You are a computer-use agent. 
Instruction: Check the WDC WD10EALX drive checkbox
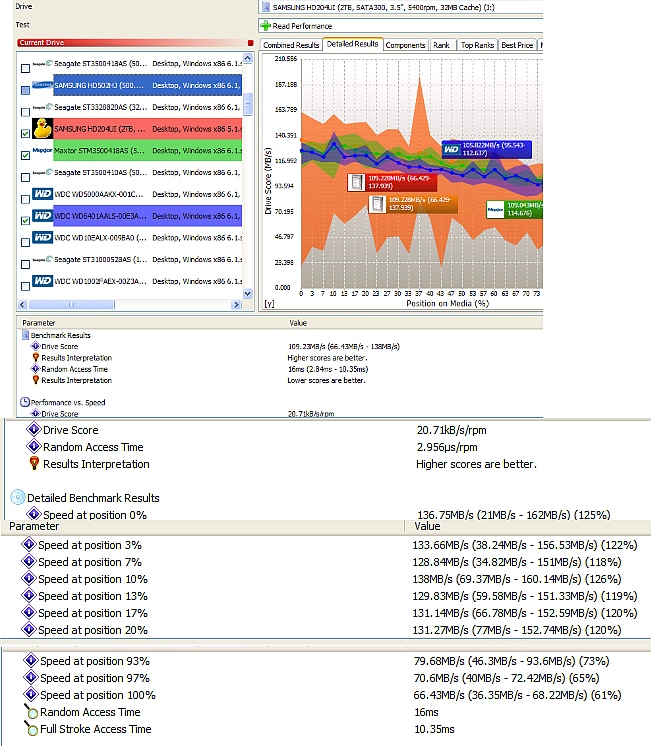pos(26,243)
